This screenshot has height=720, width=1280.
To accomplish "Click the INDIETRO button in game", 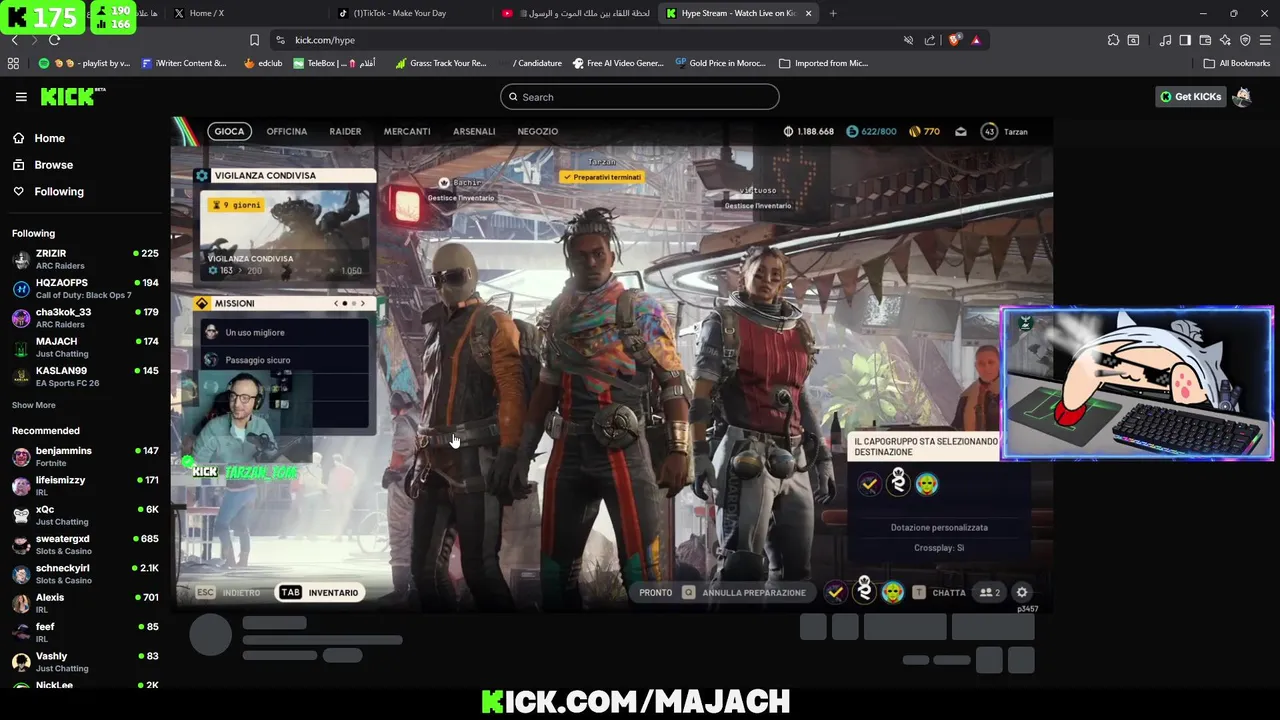I will pyautogui.click(x=229, y=592).
